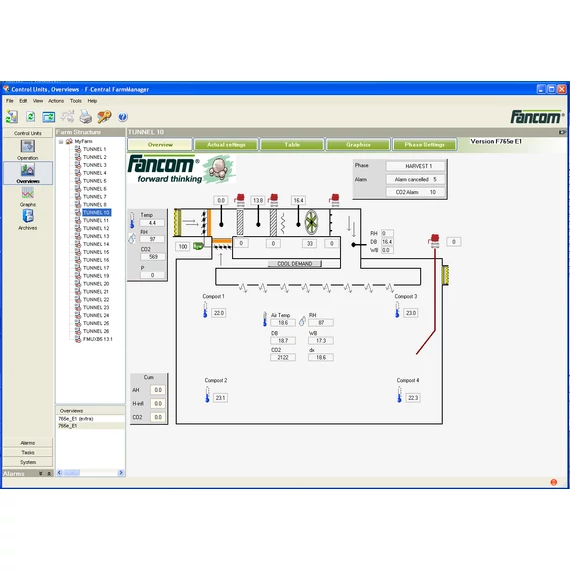The image size is (570, 570).
Task: Switch to the Table tab
Action: pyautogui.click(x=292, y=144)
